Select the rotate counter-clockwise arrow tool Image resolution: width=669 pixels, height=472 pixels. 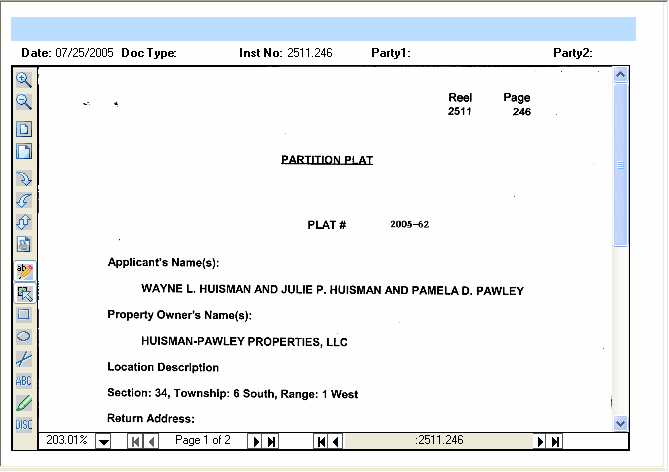click(x=24, y=200)
